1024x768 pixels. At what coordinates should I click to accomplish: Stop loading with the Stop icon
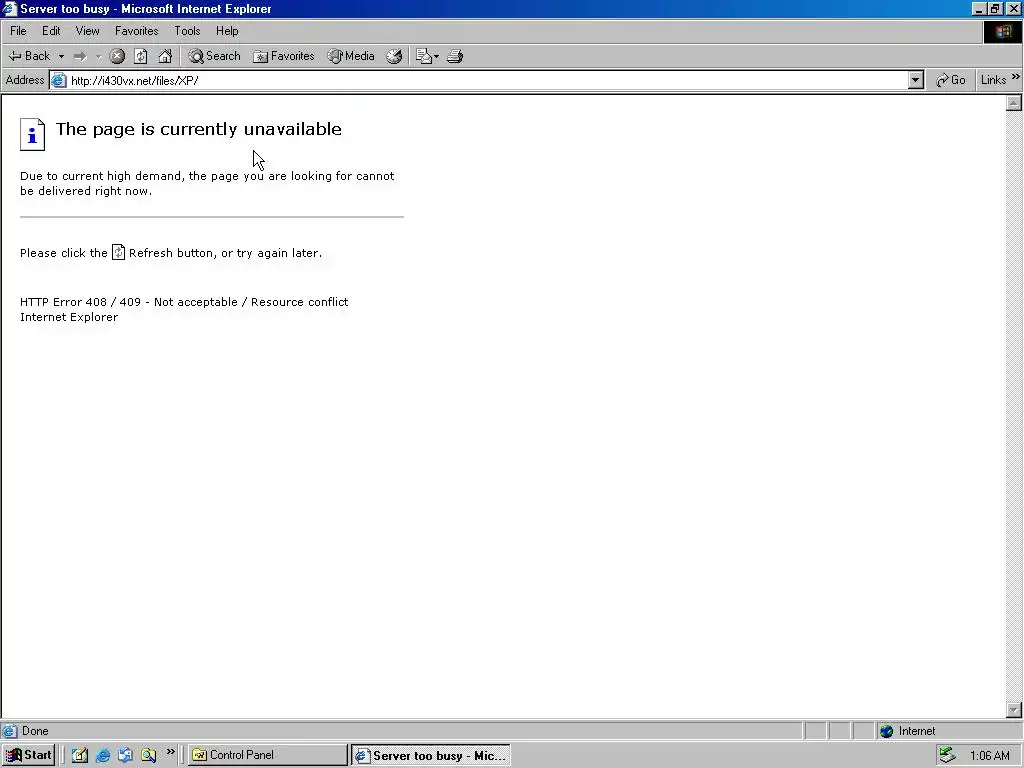(x=117, y=56)
